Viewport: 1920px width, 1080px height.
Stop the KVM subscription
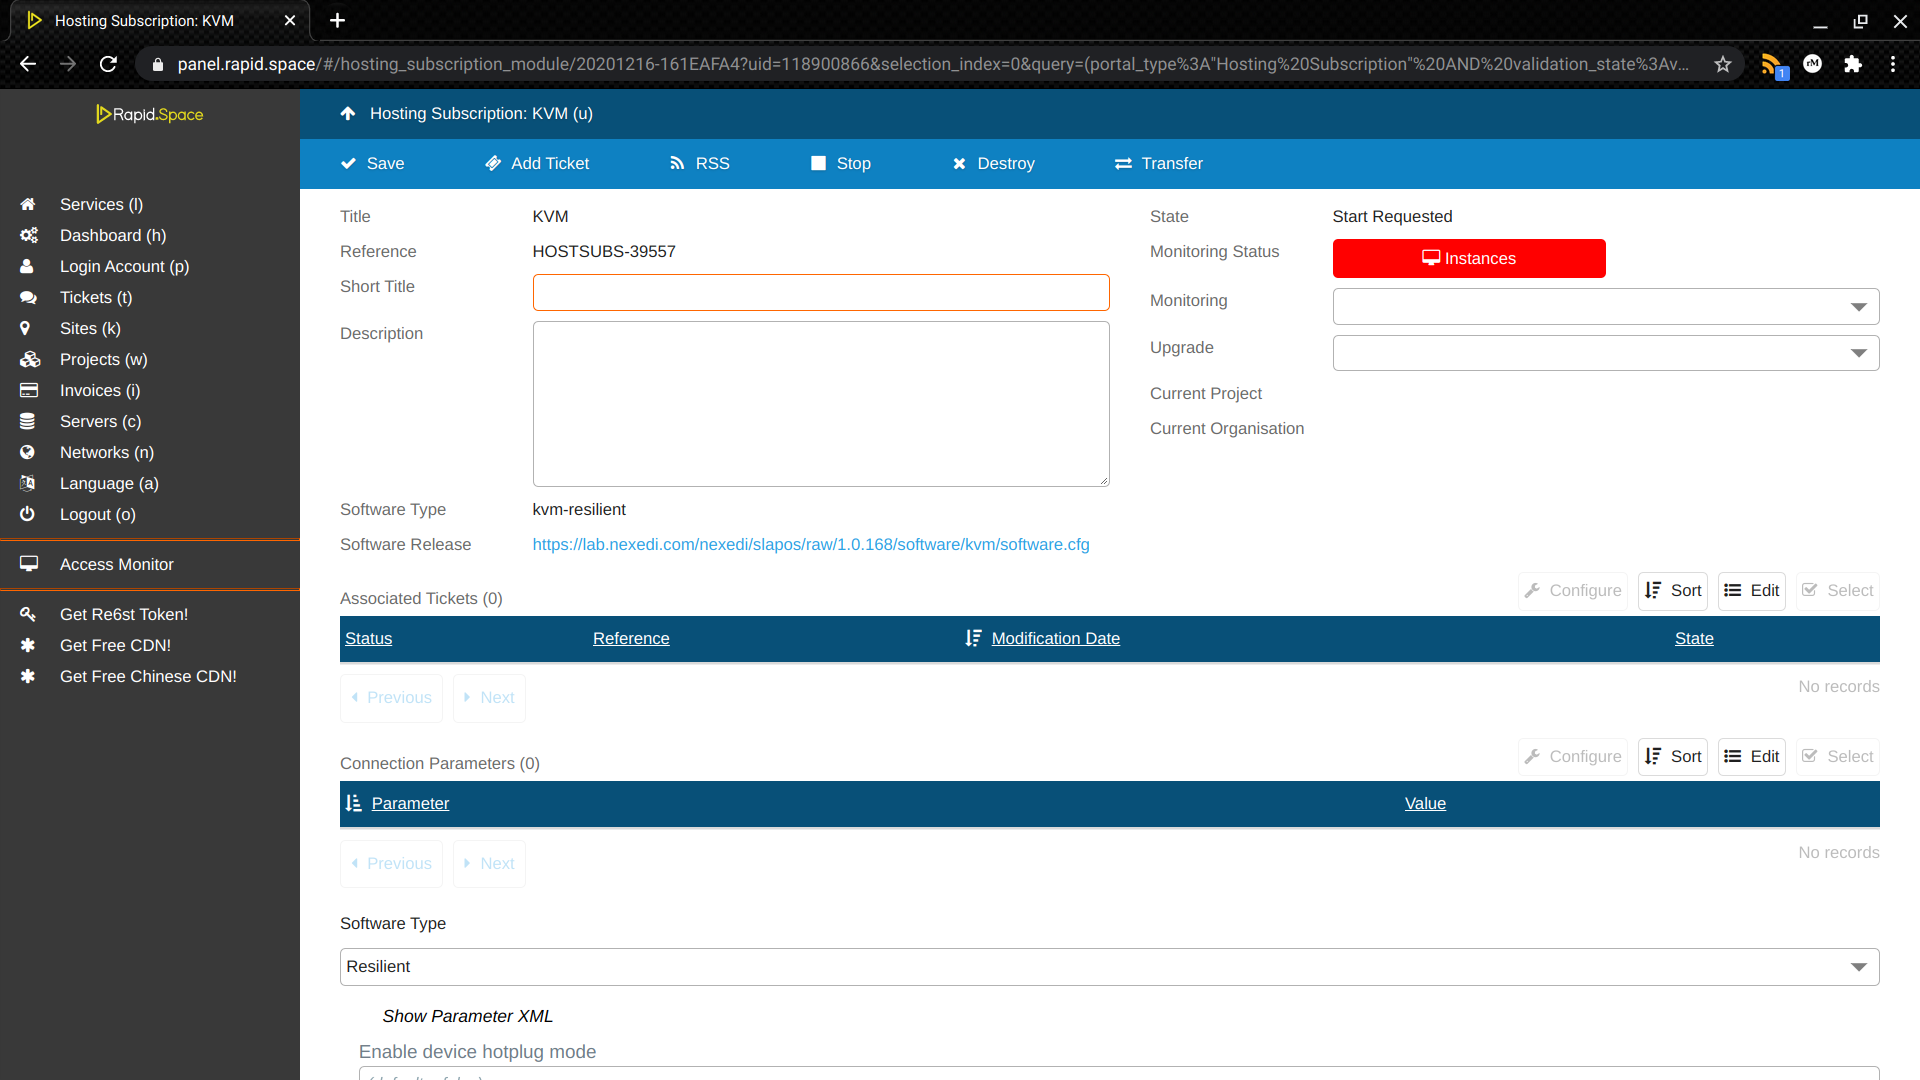coord(840,164)
